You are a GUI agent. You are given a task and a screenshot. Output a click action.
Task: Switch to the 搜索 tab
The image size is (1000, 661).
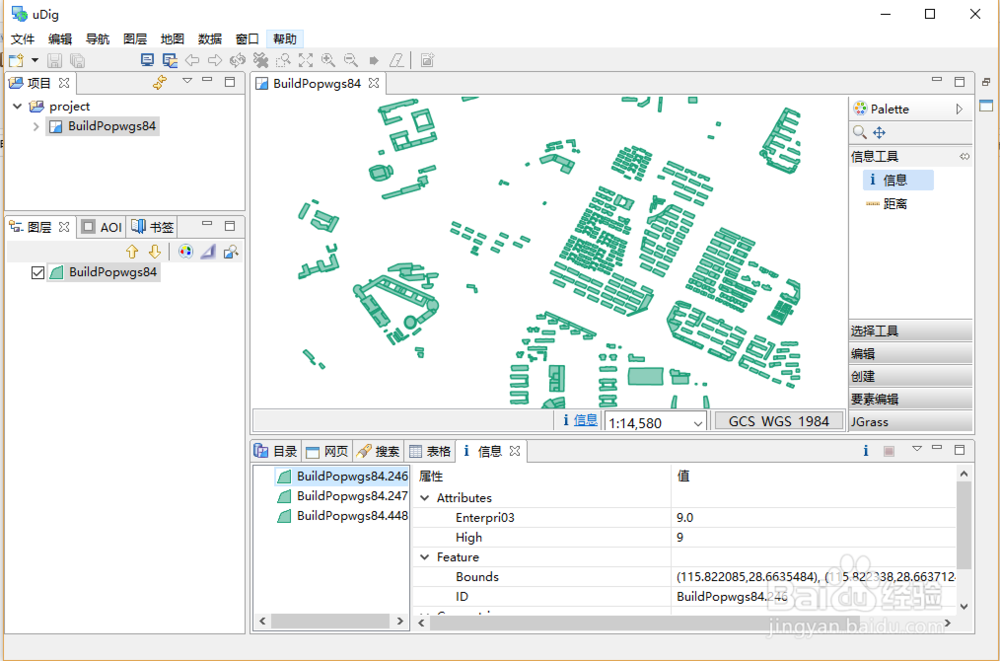378,451
